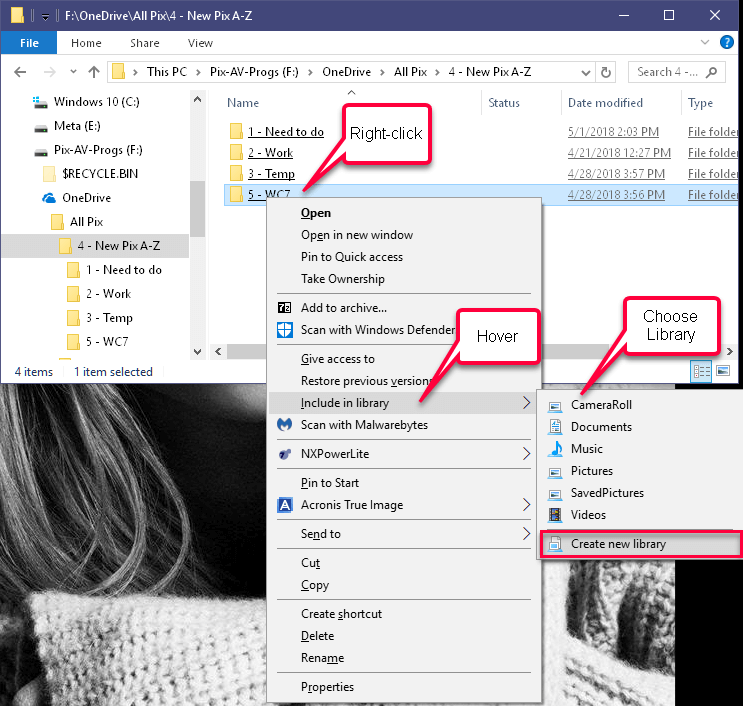Select OneDrive in the navigation tree
Image resolution: width=743 pixels, height=706 pixels.
86,198
